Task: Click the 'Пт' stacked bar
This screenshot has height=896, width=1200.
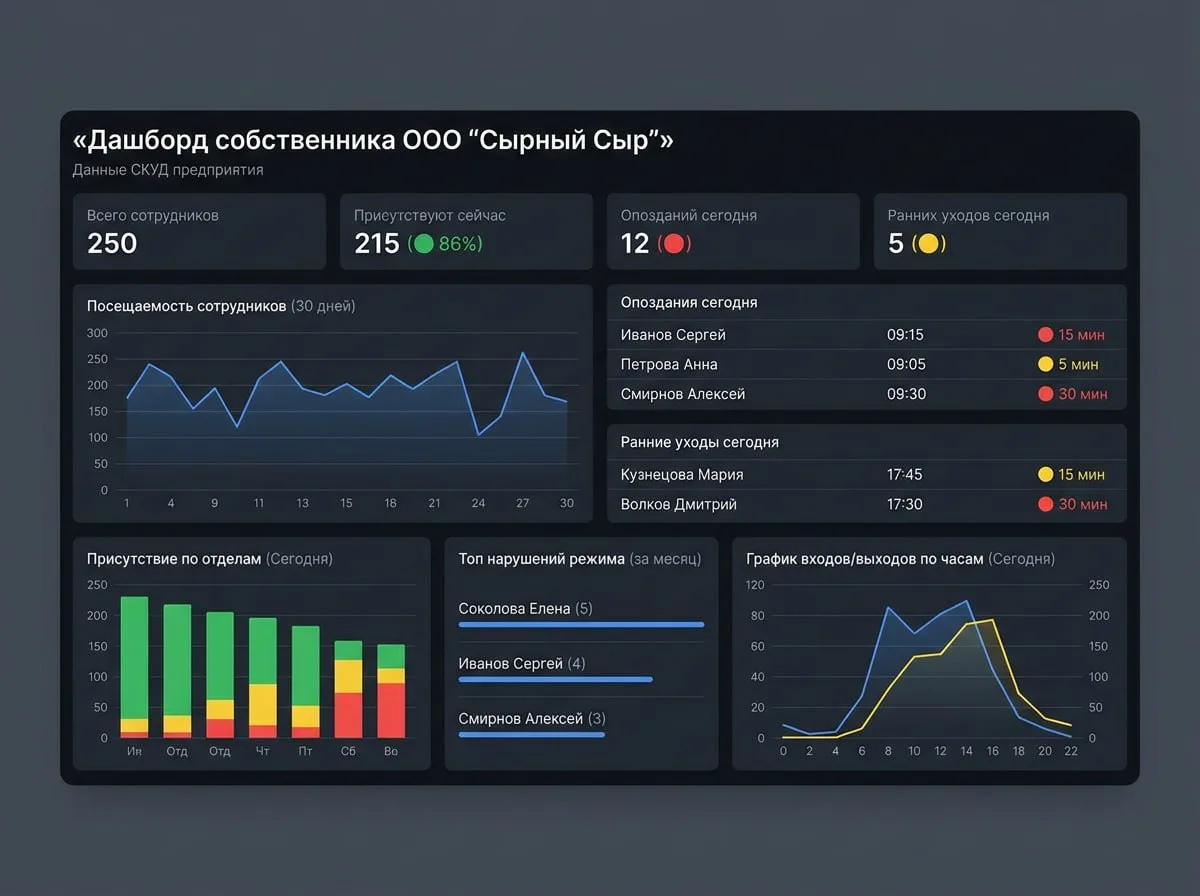Action: point(306,682)
